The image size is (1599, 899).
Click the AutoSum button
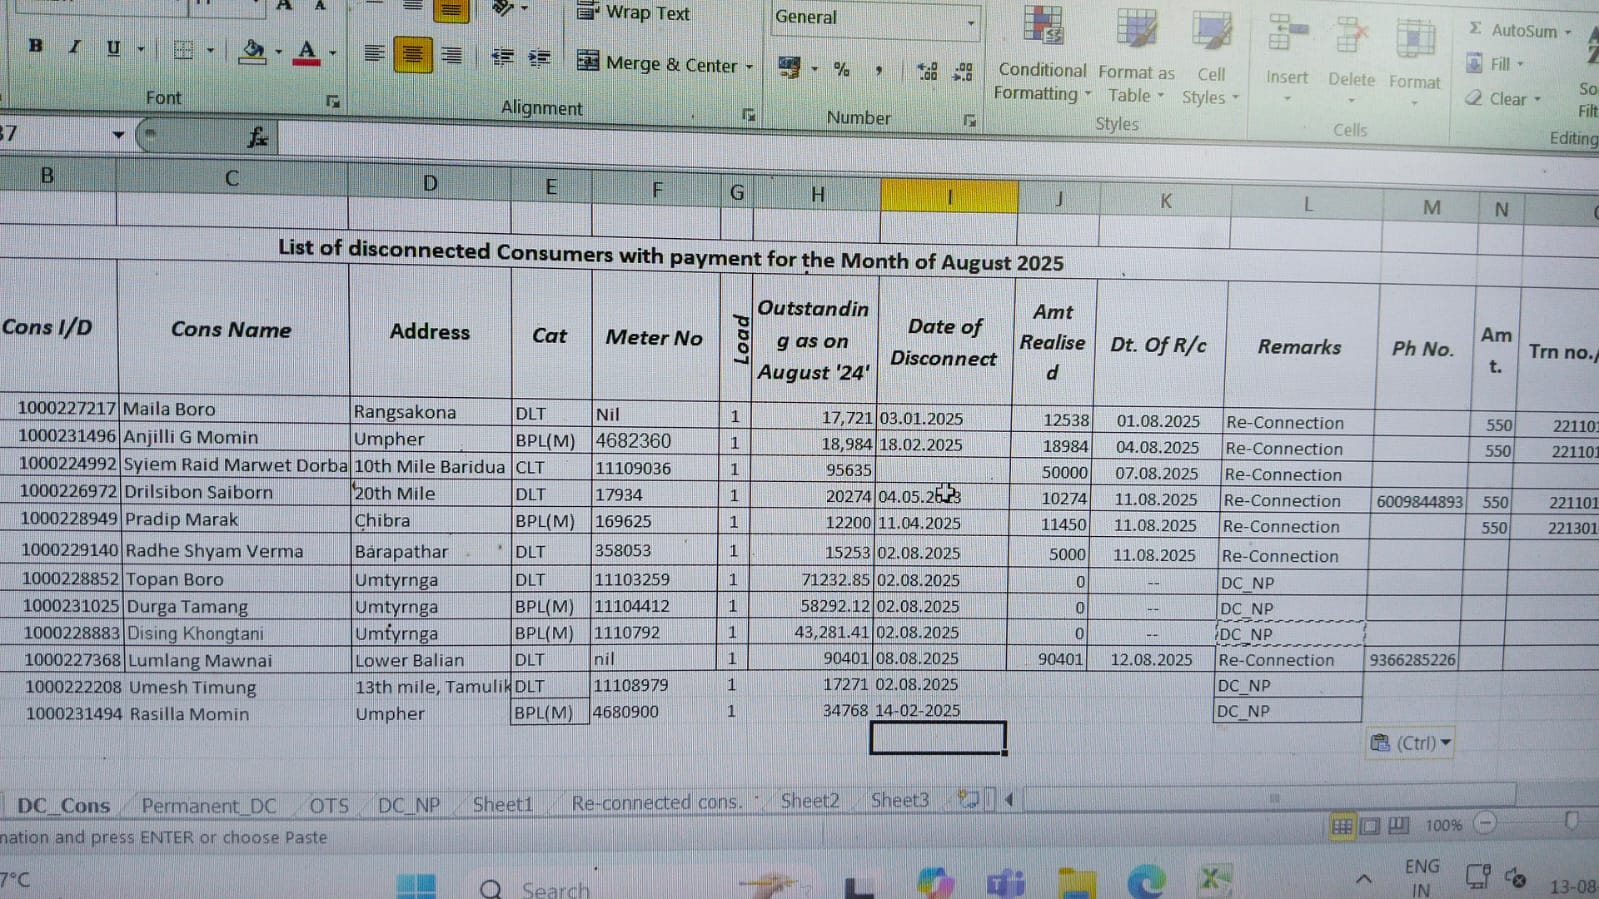[1512, 30]
